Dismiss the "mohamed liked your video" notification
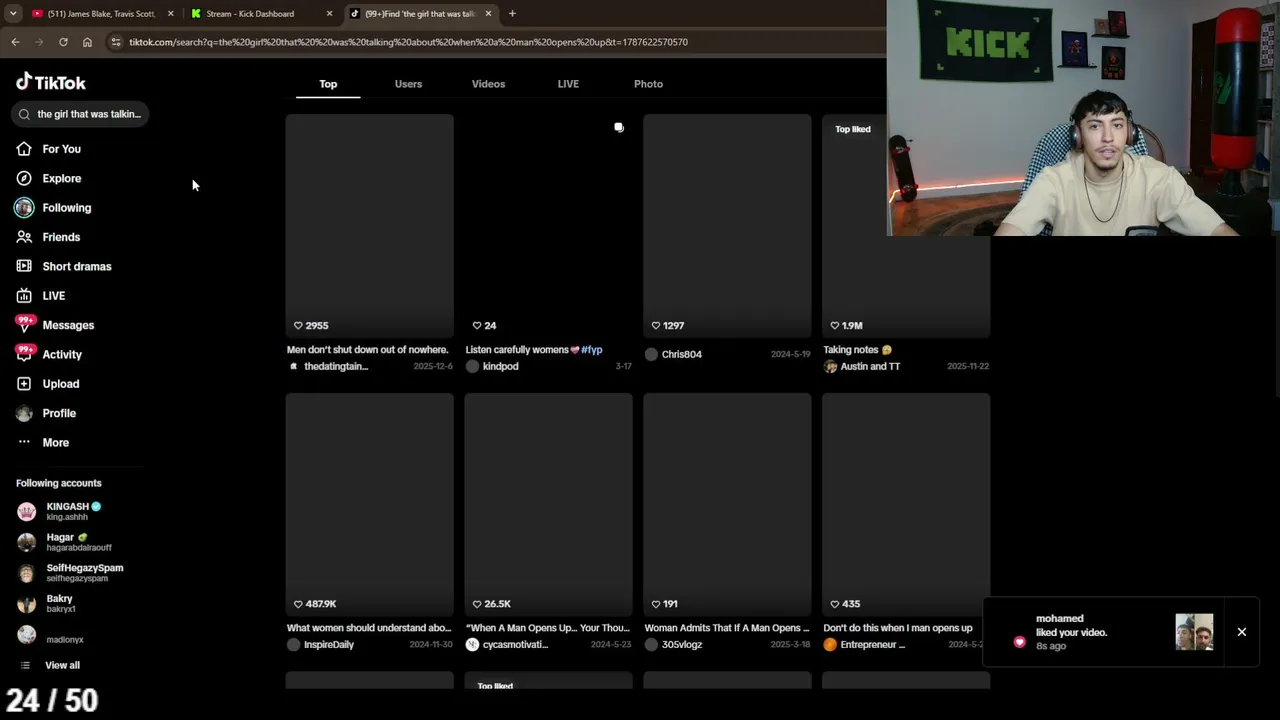The width and height of the screenshot is (1280, 720). 1242,632
